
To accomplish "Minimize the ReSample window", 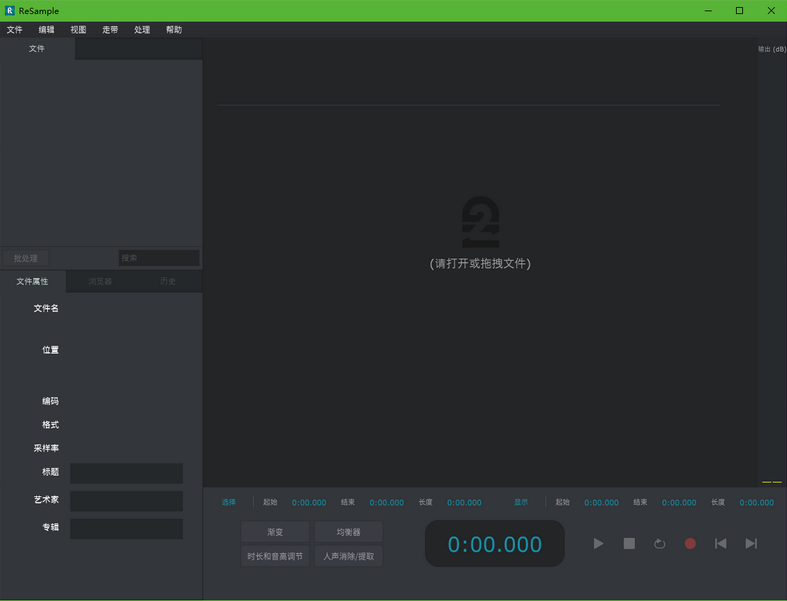I will pyautogui.click(x=708, y=11).
